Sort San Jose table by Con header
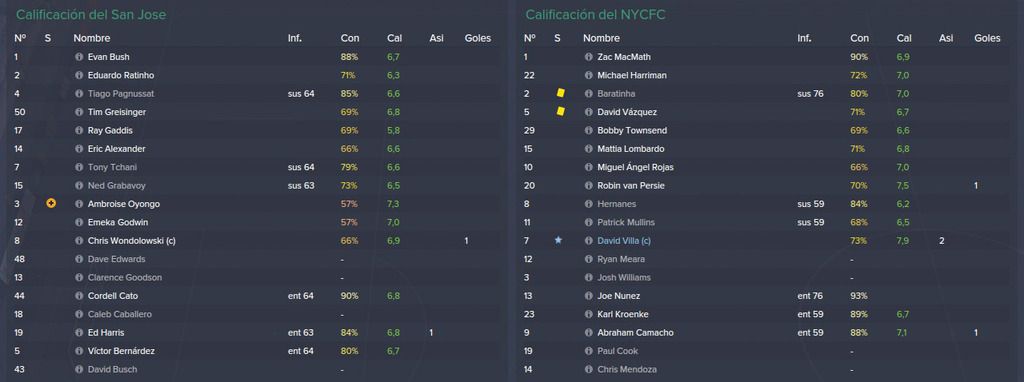 click(349, 39)
